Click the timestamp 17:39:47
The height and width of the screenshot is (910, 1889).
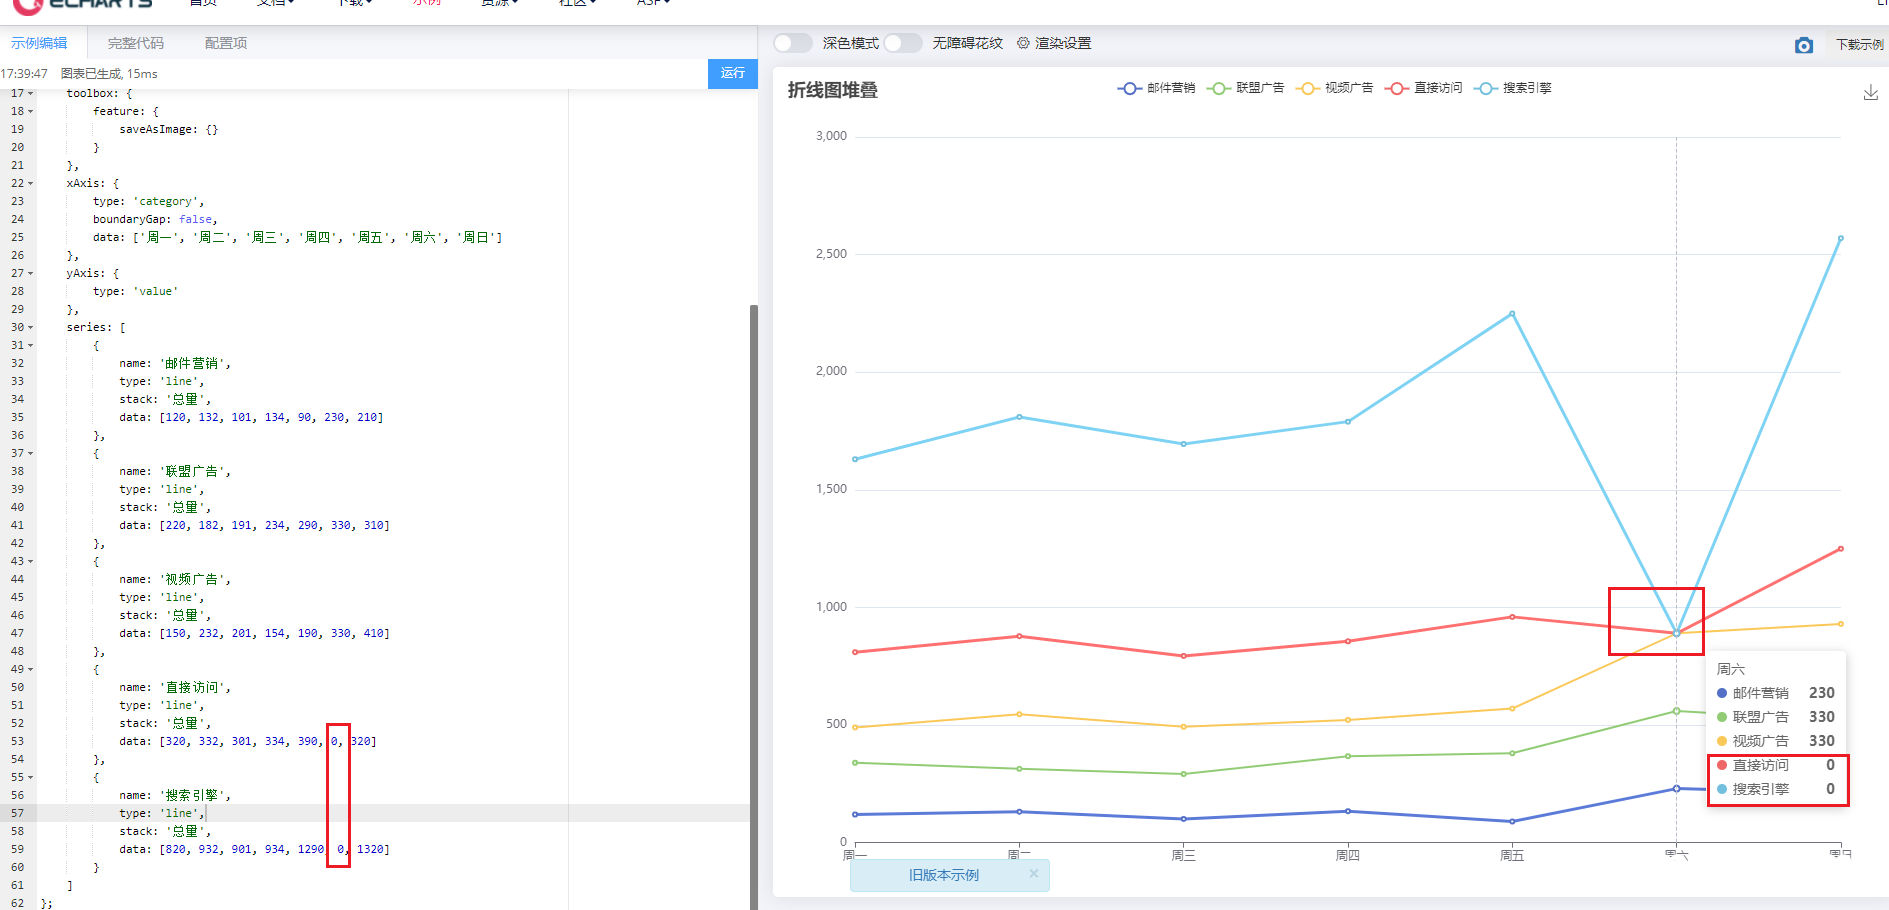(24, 74)
